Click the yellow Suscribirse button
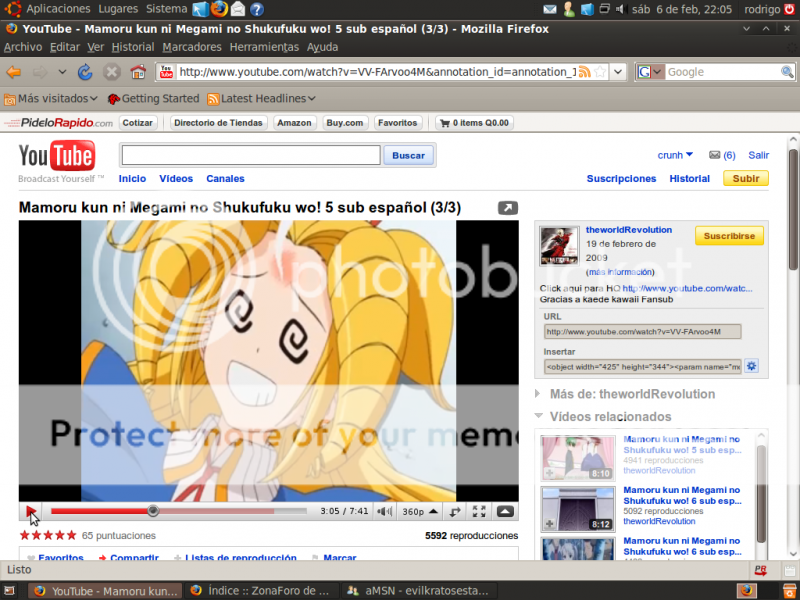 click(x=729, y=236)
